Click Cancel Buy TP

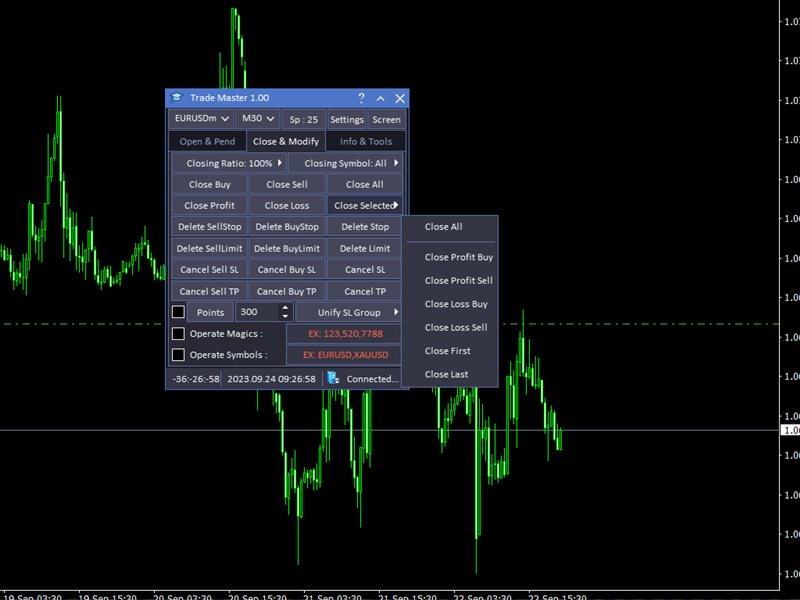point(287,291)
